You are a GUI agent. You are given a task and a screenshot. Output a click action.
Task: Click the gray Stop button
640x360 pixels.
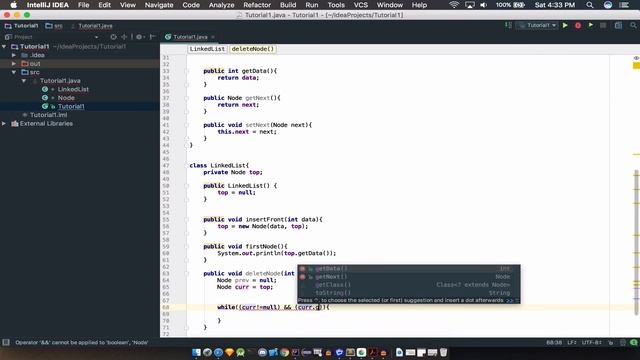click(603, 25)
